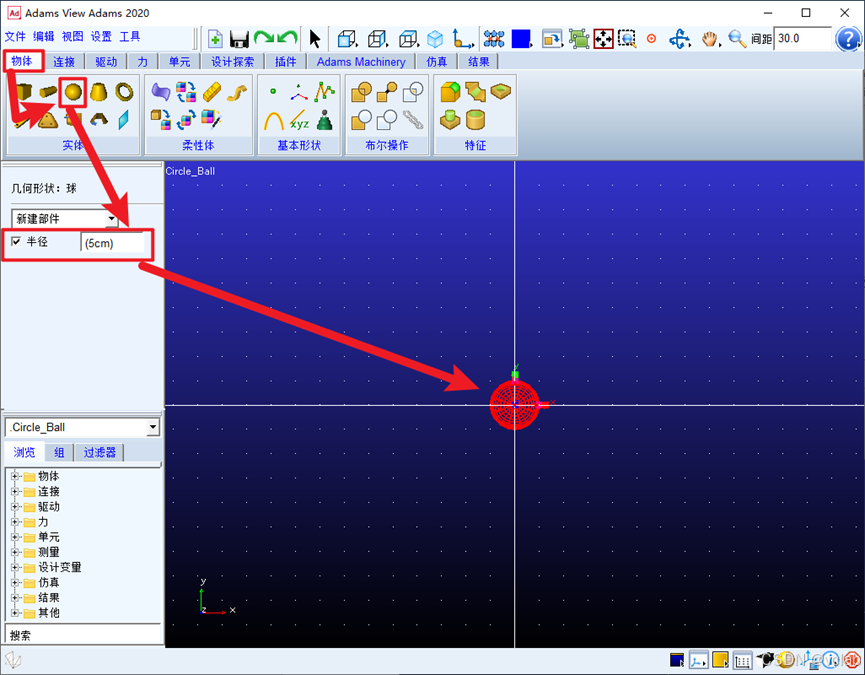Expand the 设计变量 tree folder
Viewport: 865px width, 675px height.
click(x=15, y=567)
